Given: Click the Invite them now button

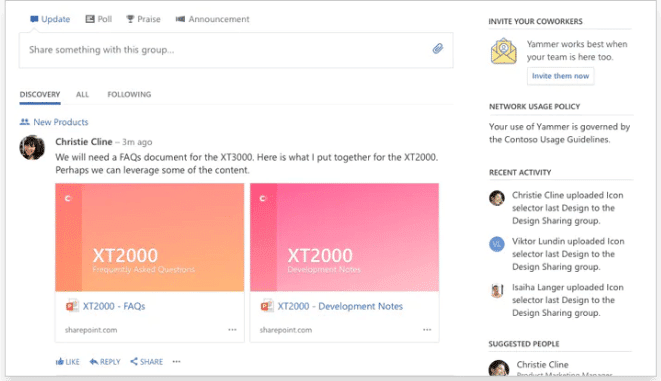Looking at the screenshot, I should (x=560, y=76).
